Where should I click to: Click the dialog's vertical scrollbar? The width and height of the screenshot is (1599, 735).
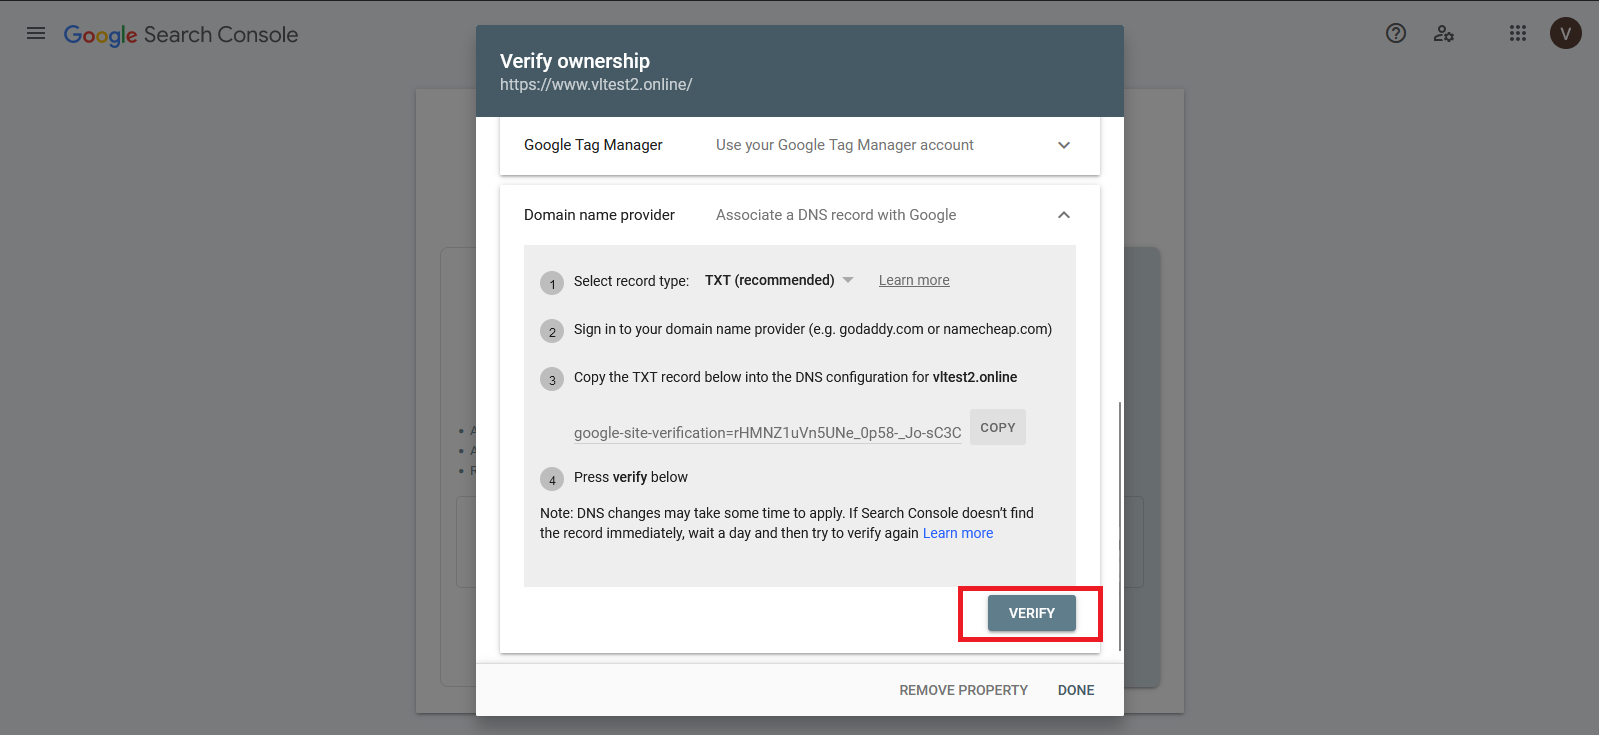click(1120, 526)
